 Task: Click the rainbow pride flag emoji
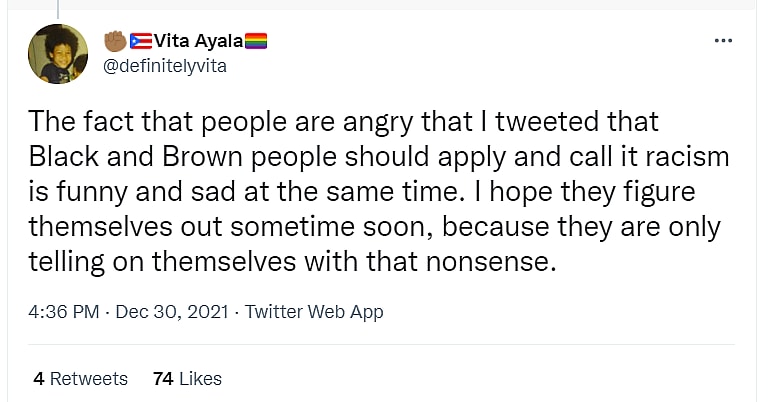click(x=257, y=41)
